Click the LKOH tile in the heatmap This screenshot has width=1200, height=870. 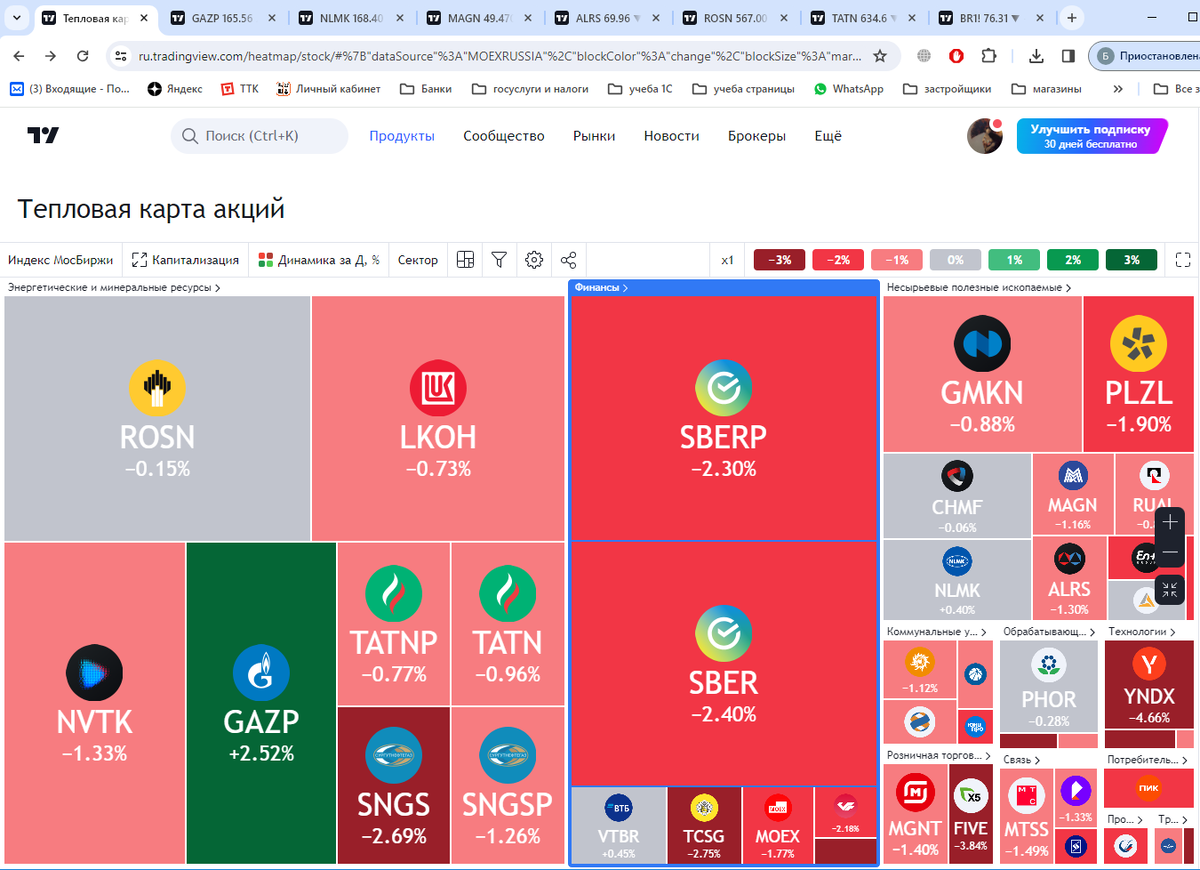pos(438,419)
